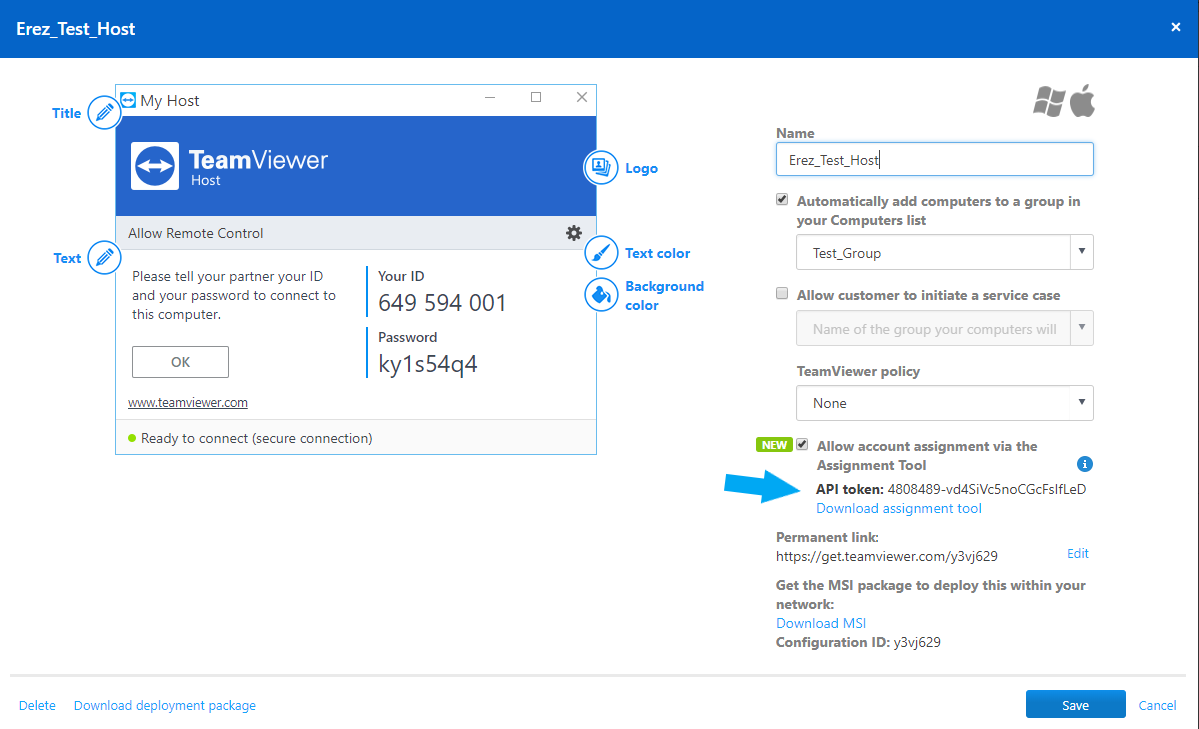Uncheck automatically add computers to a group

click(x=781, y=199)
